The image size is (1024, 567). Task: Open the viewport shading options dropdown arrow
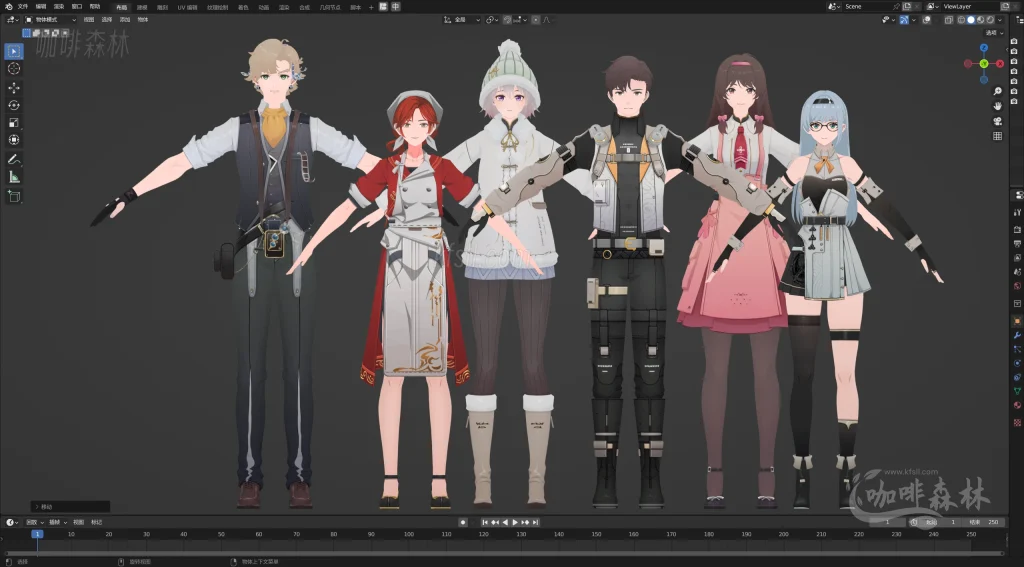point(1000,20)
